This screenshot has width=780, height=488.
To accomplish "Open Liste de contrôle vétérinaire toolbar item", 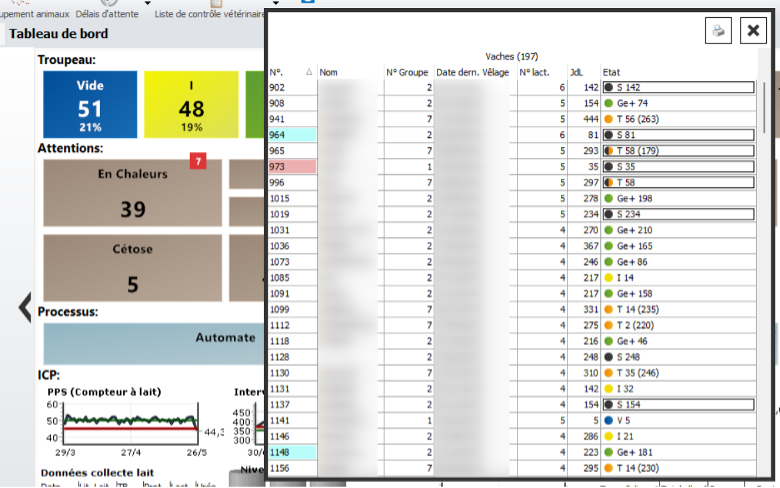I will click(x=209, y=14).
